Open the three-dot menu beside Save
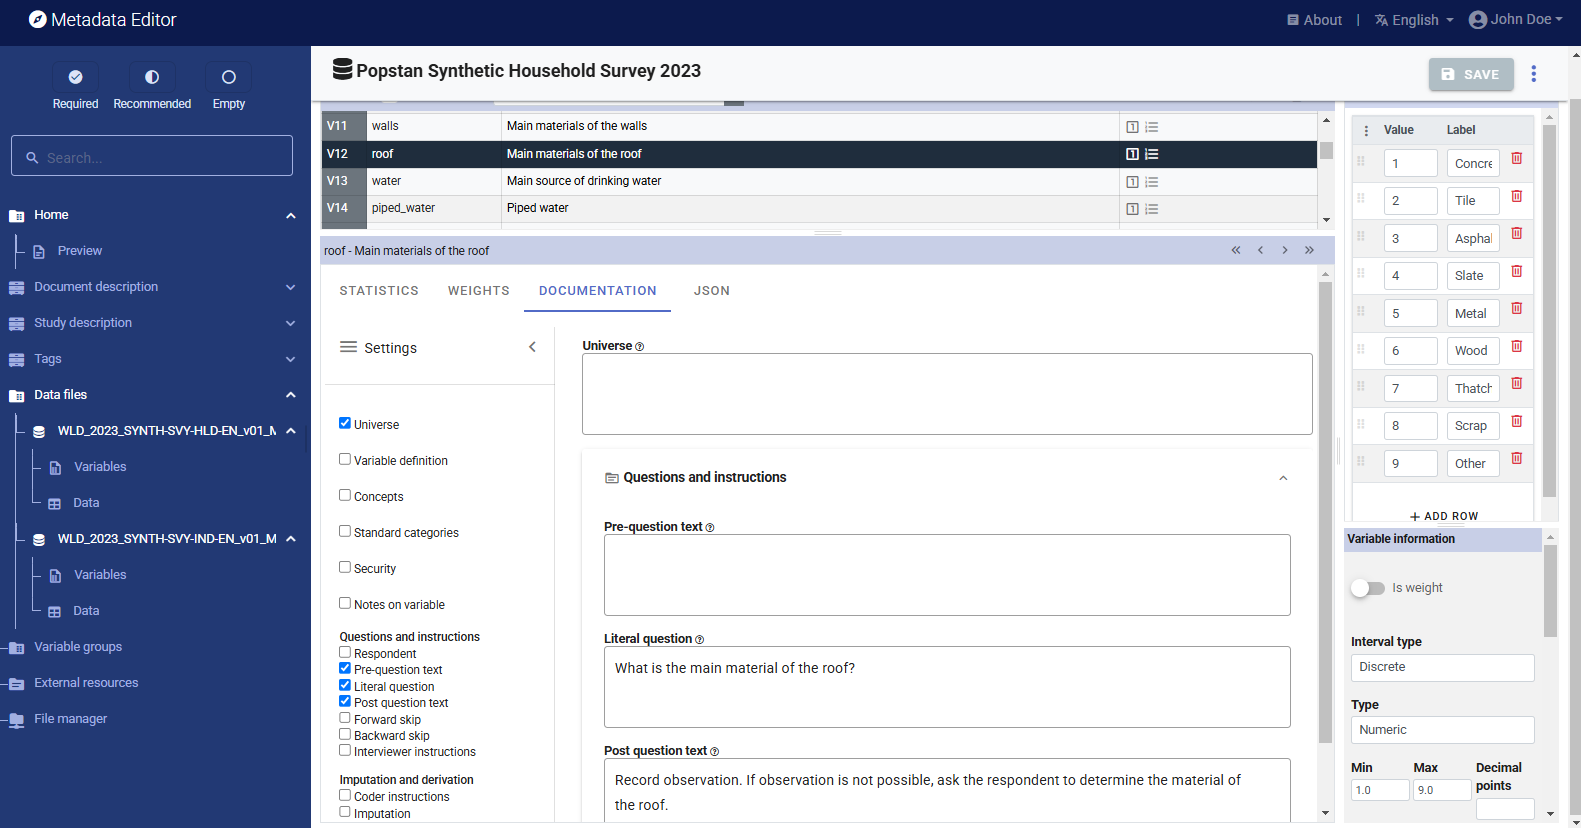Image resolution: width=1581 pixels, height=828 pixels. (1533, 74)
